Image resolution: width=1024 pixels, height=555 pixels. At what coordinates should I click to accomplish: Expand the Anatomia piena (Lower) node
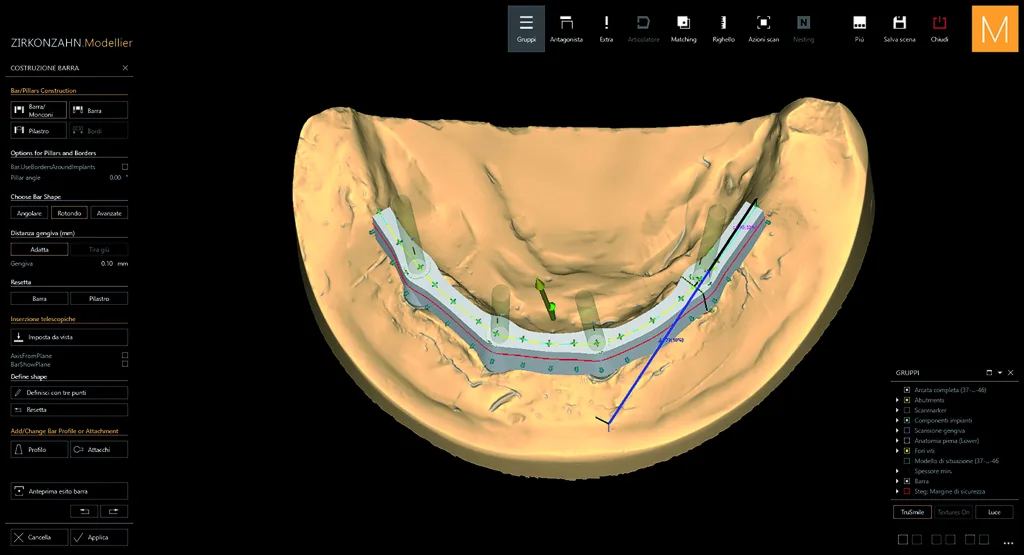click(897, 441)
